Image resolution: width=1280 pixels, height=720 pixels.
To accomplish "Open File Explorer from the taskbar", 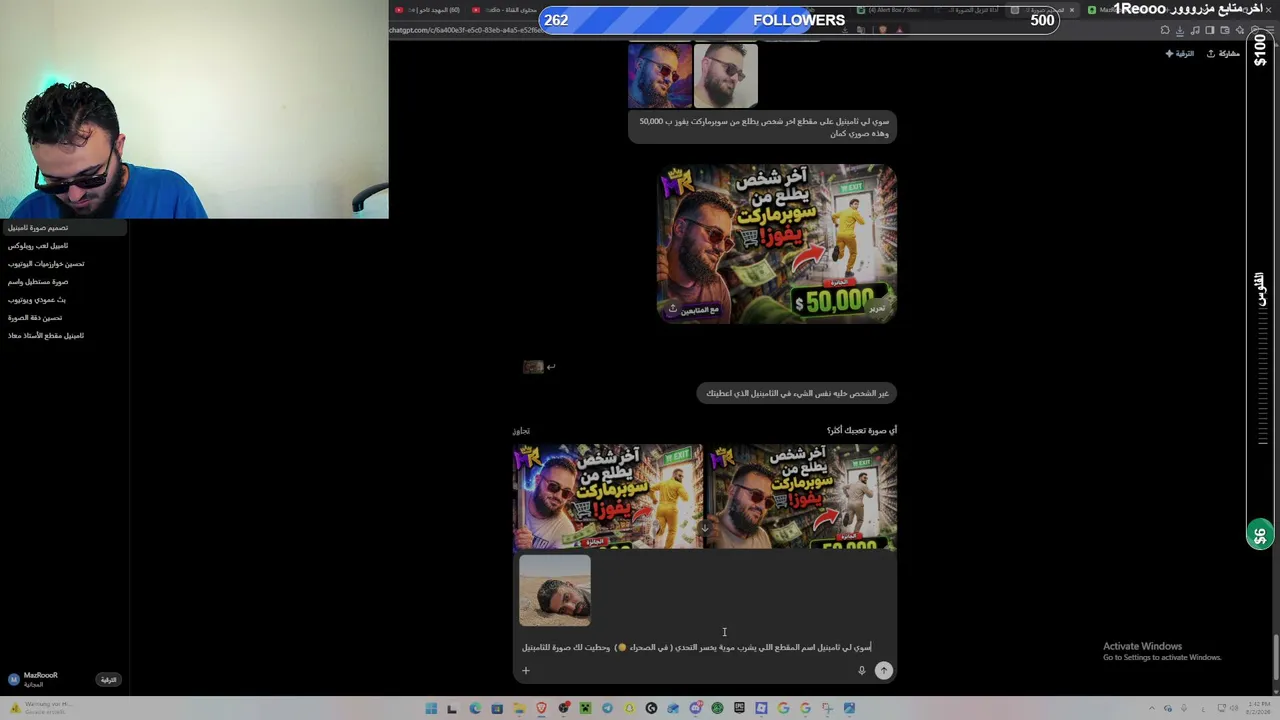I will (519, 708).
